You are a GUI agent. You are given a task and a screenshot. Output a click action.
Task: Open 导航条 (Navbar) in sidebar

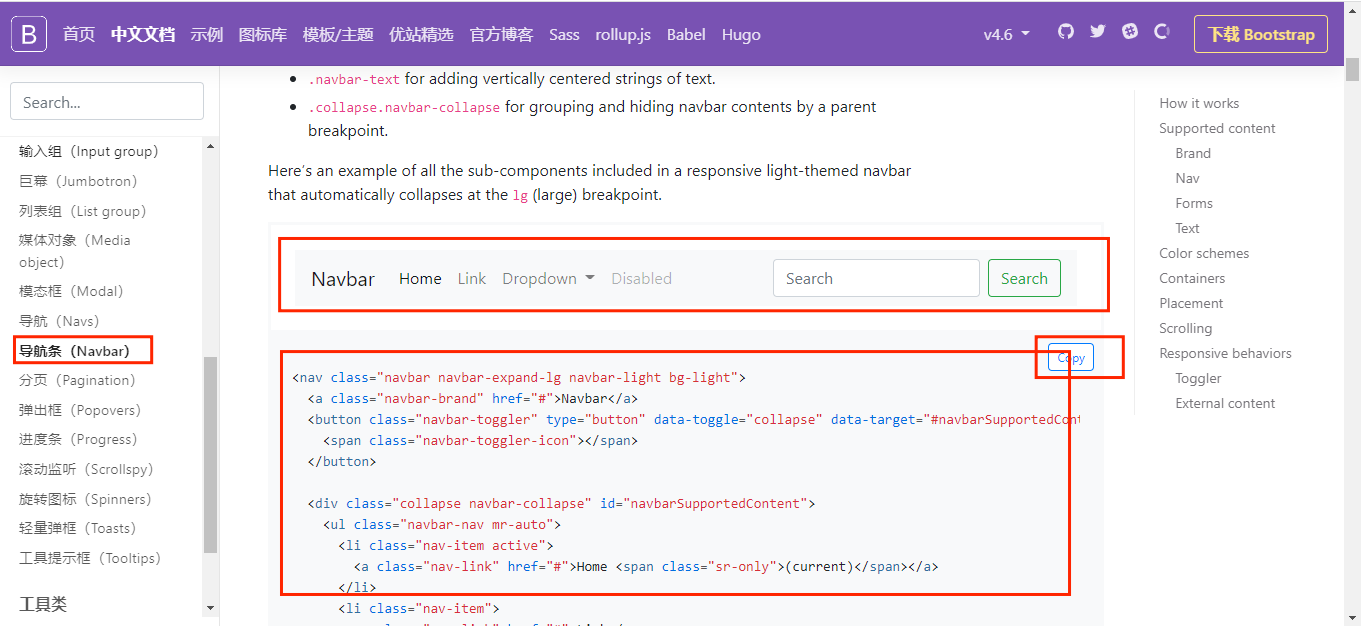click(x=75, y=351)
